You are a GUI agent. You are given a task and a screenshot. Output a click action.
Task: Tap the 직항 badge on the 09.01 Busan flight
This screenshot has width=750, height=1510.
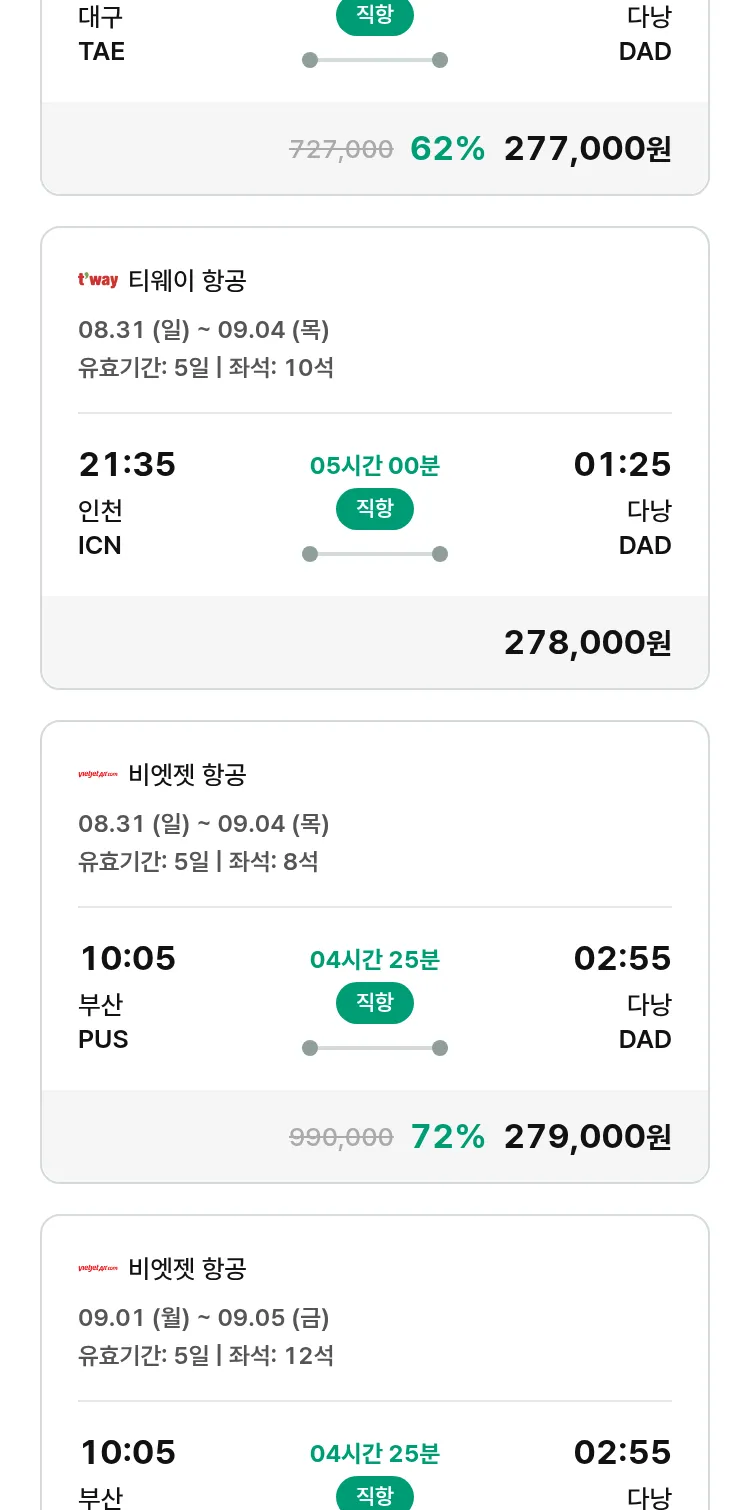[375, 1495]
